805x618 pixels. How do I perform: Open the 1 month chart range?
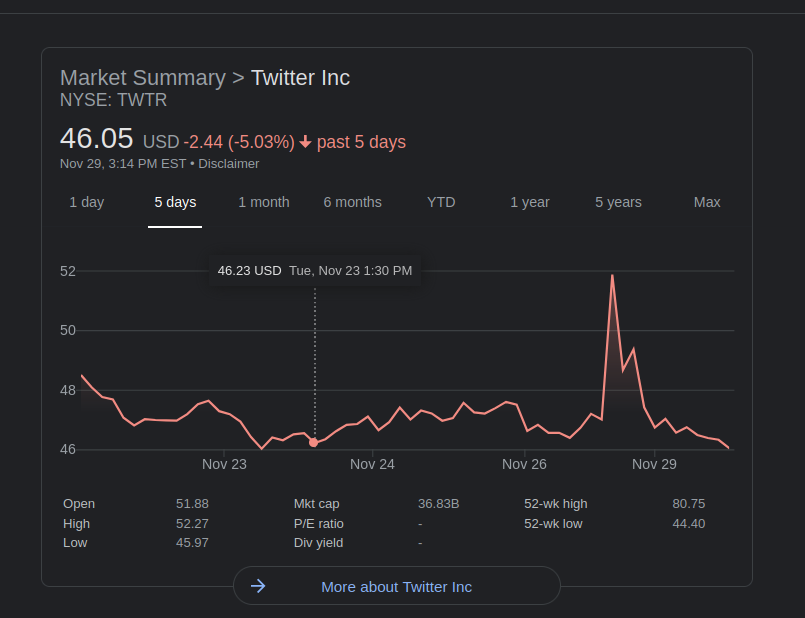coord(264,202)
